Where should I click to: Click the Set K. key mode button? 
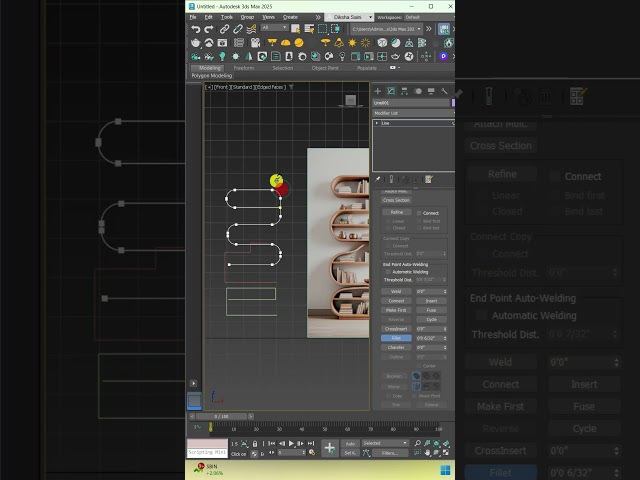(x=350, y=453)
